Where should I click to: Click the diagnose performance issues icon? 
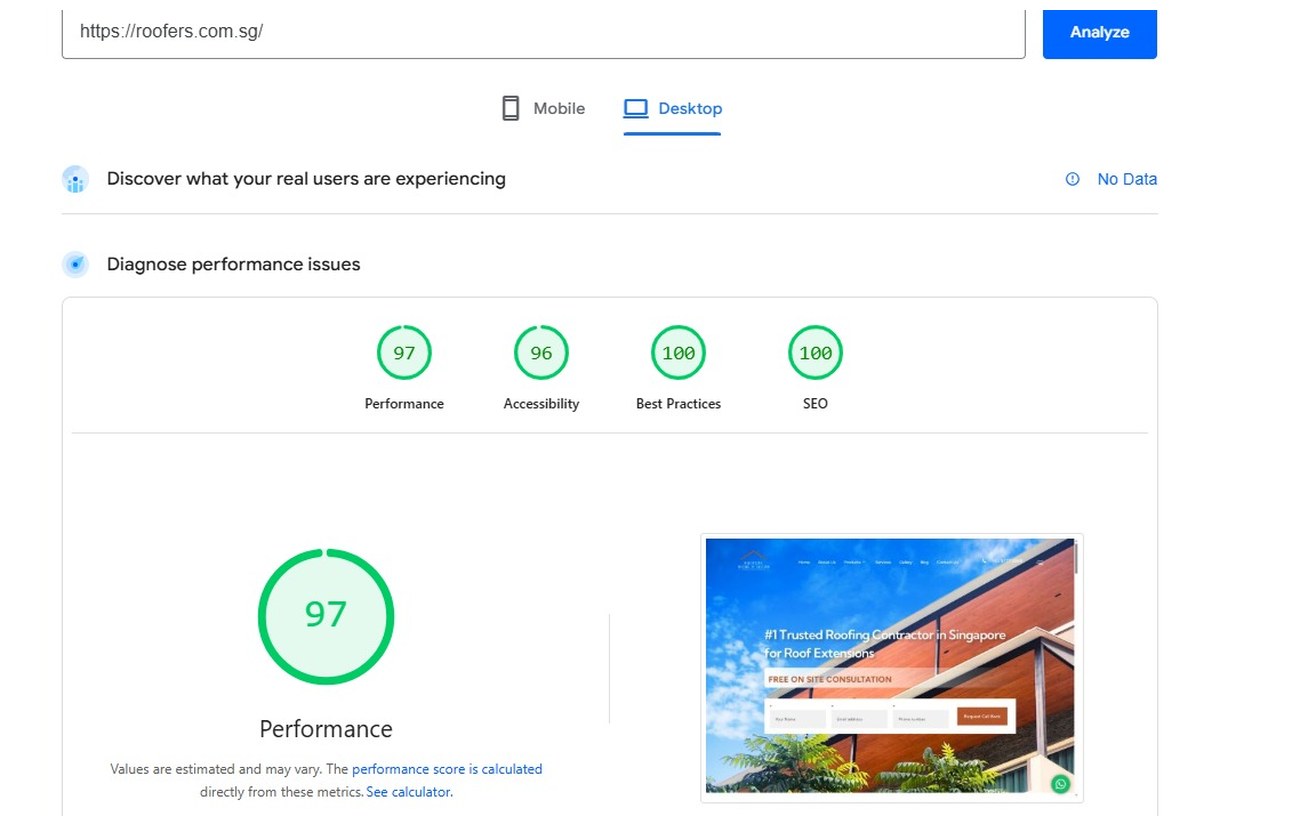pos(75,264)
